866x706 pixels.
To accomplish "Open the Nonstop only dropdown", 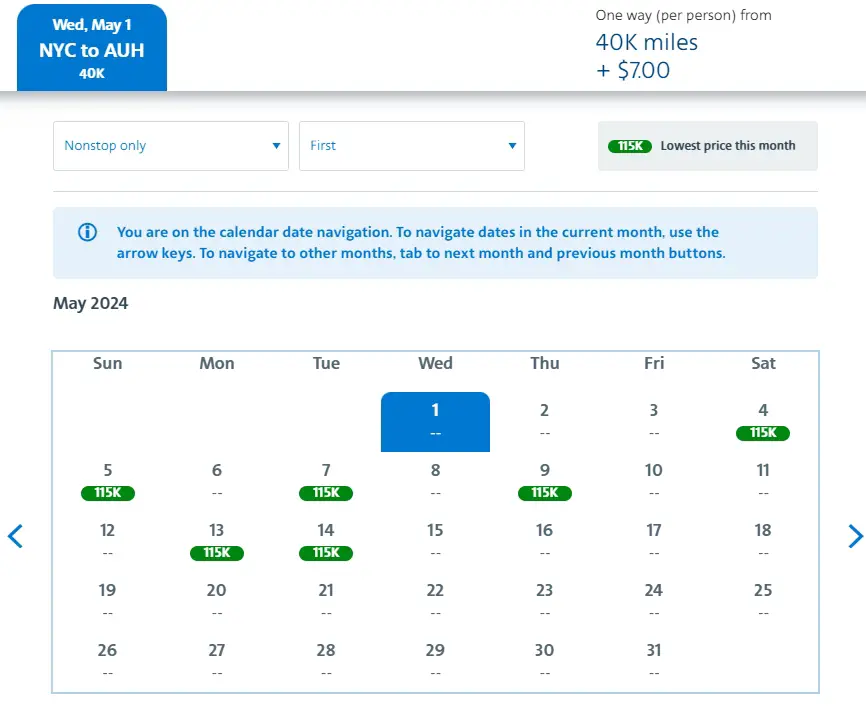I will (x=171, y=146).
